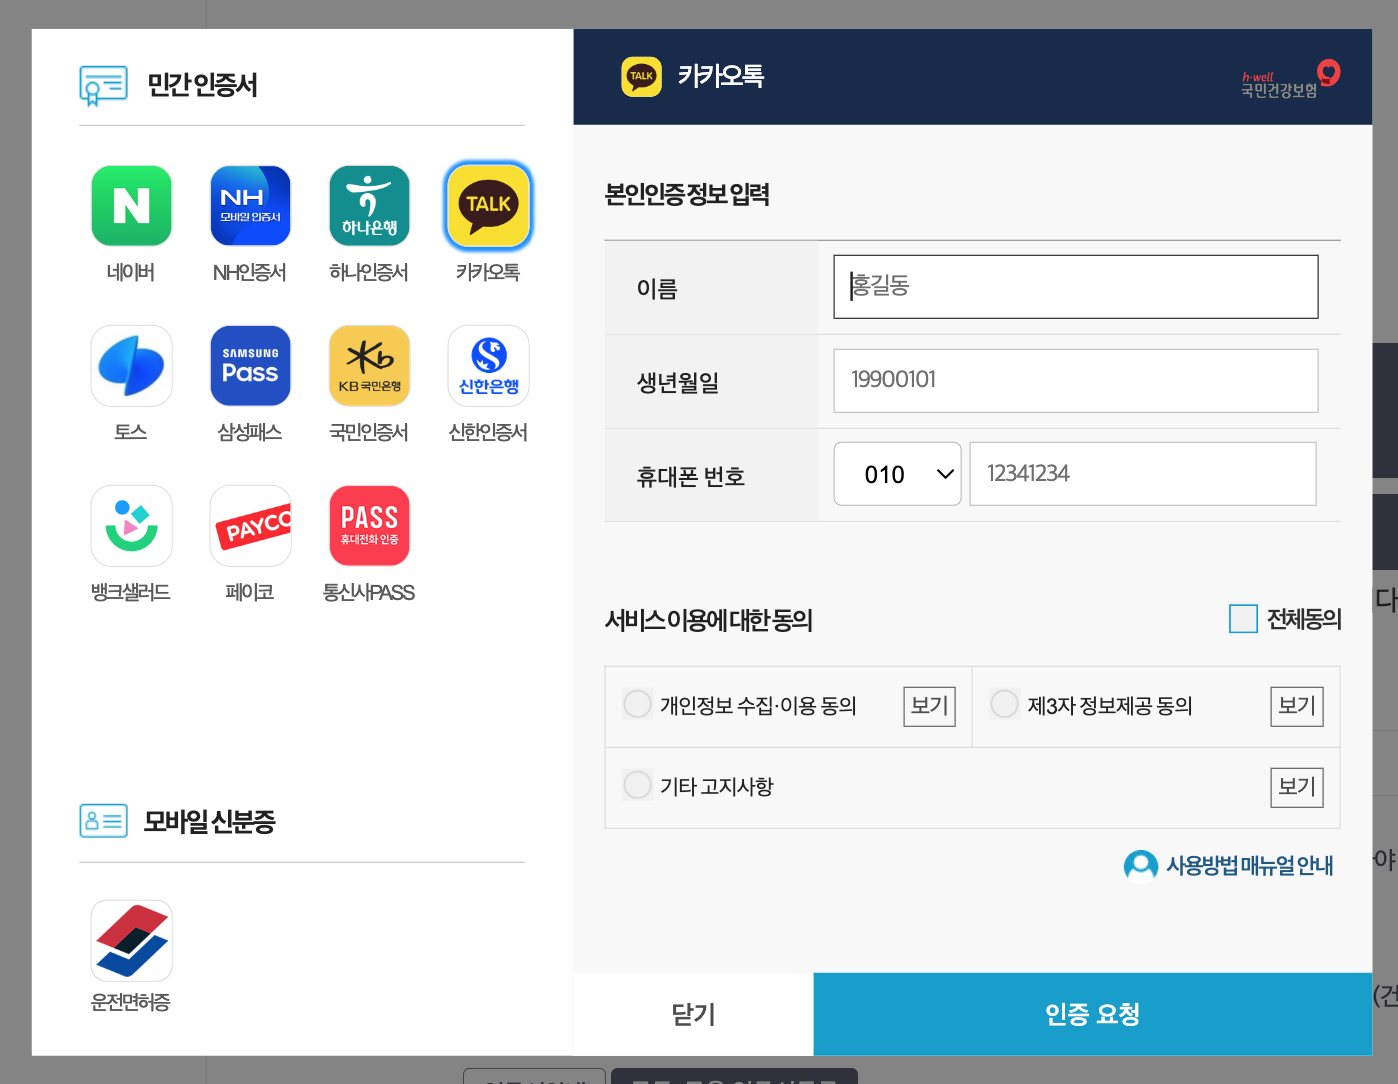Choose the NH mobile certificate icon
Viewport: 1398px width, 1084px height.
250,206
